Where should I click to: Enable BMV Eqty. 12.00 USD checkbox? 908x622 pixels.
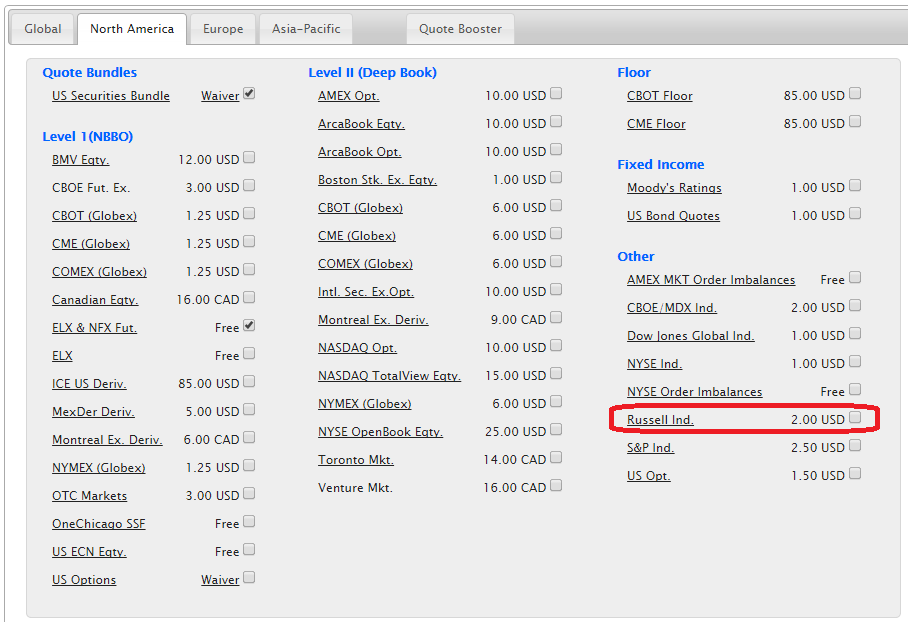[249, 157]
